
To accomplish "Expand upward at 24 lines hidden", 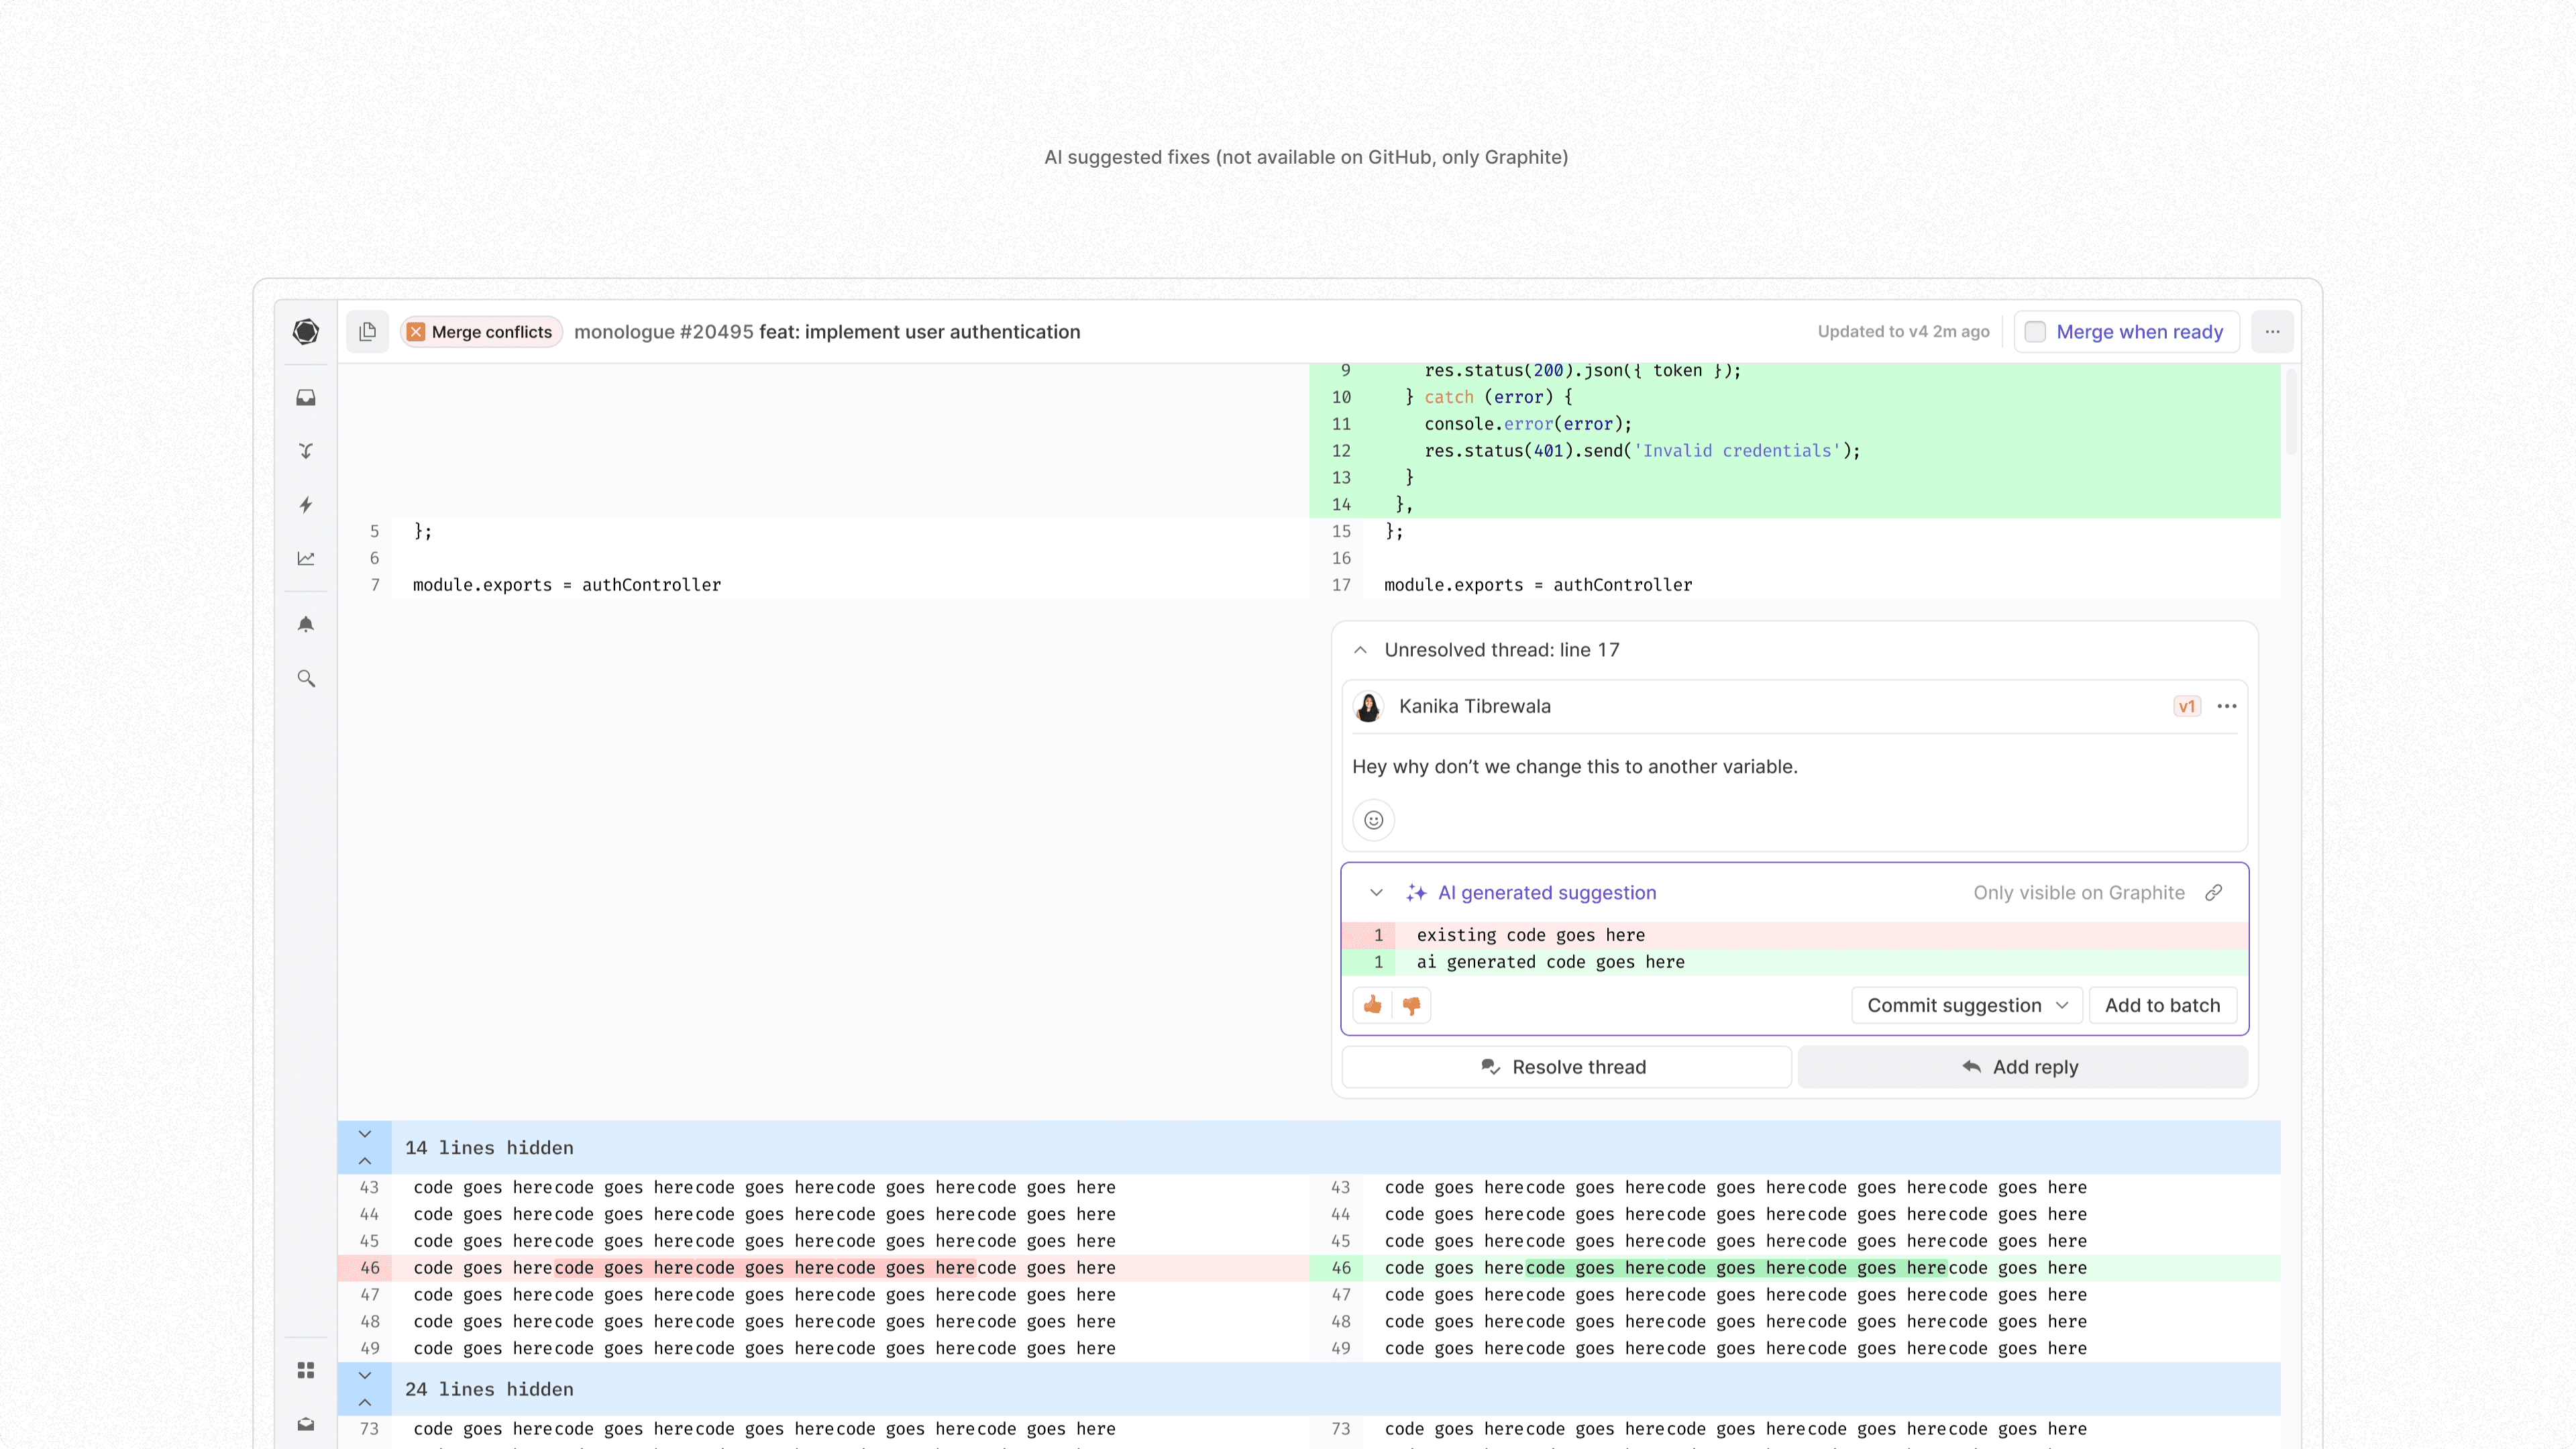I will click(365, 1402).
